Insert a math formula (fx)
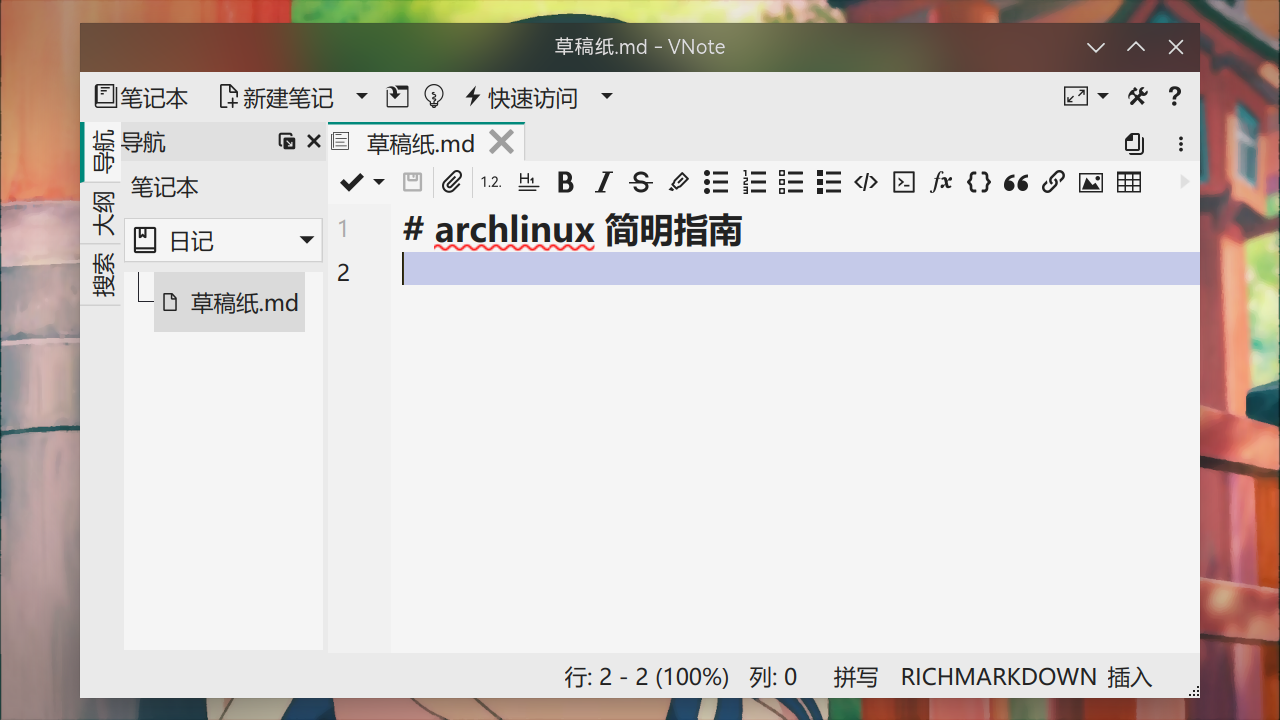 pyautogui.click(x=941, y=182)
